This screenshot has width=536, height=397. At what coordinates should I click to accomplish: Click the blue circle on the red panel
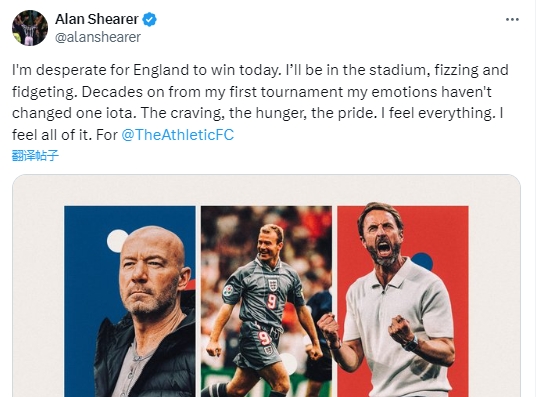point(423,262)
